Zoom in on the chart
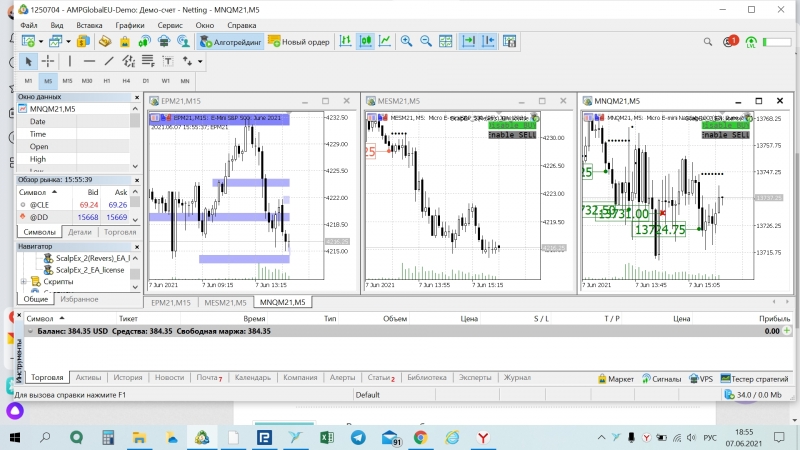The image size is (800, 450). [x=406, y=41]
